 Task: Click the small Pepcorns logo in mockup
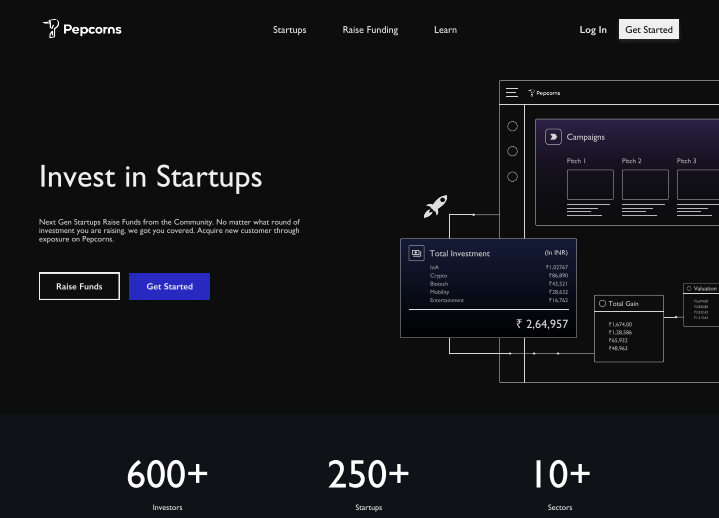(544, 93)
